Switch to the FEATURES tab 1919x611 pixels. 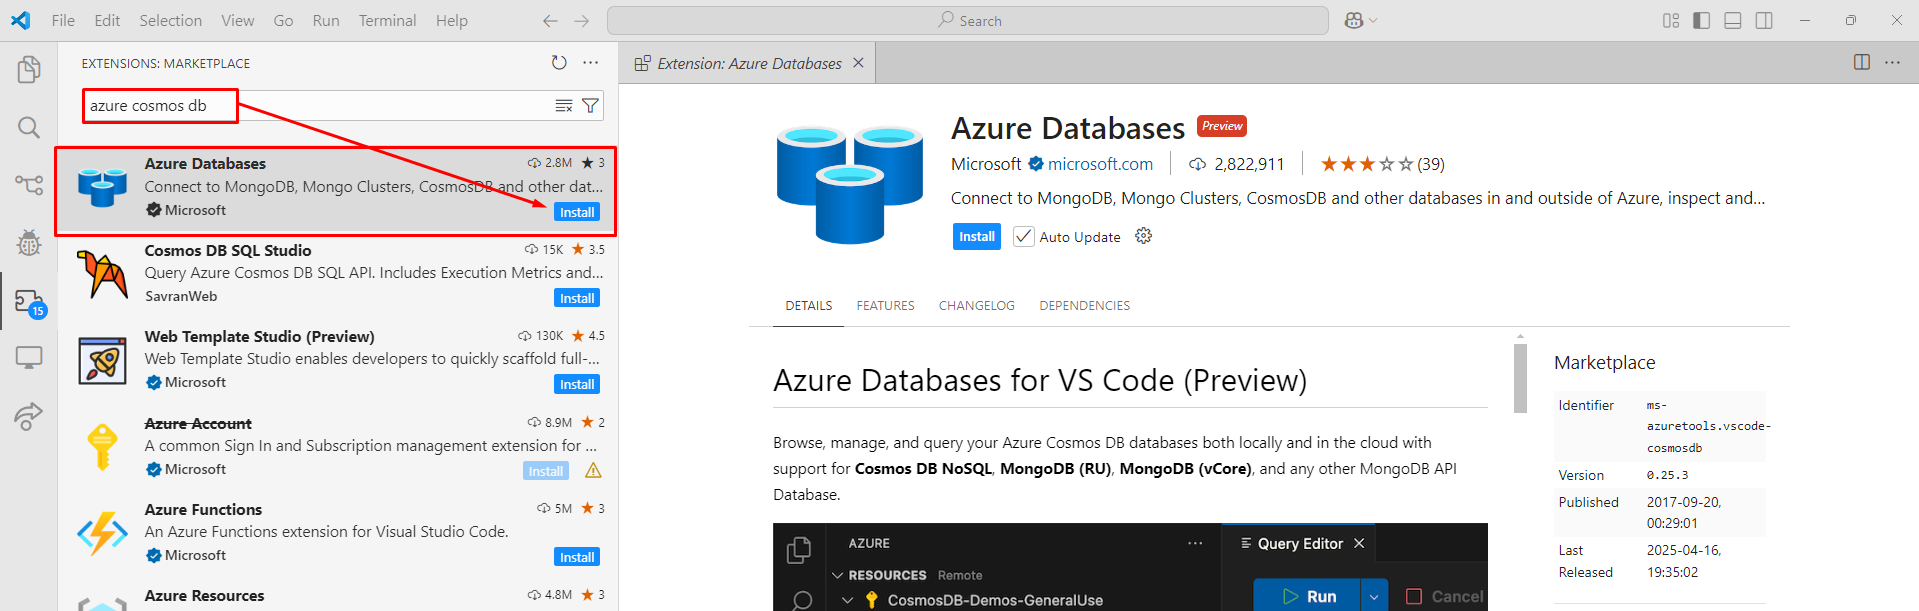(885, 306)
